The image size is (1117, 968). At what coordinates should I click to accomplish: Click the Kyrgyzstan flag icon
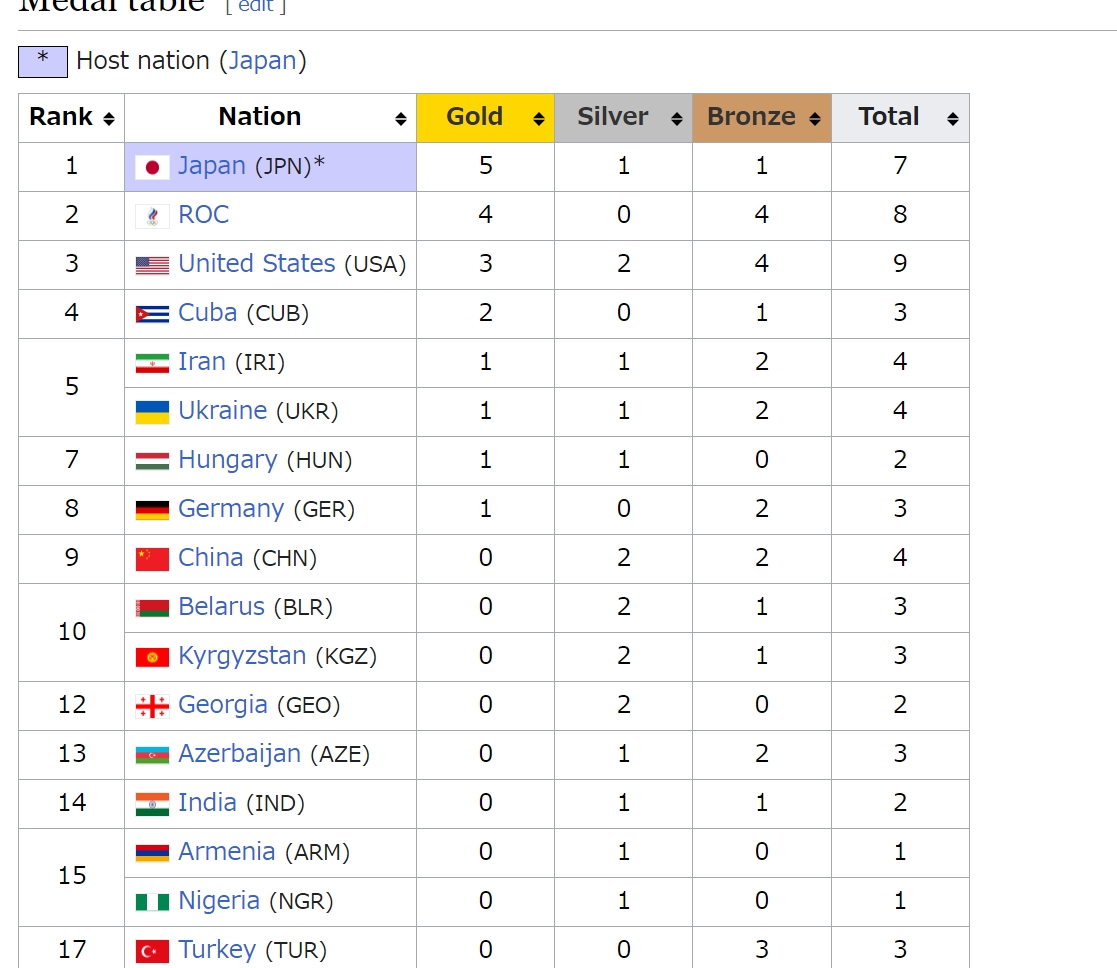(x=152, y=657)
